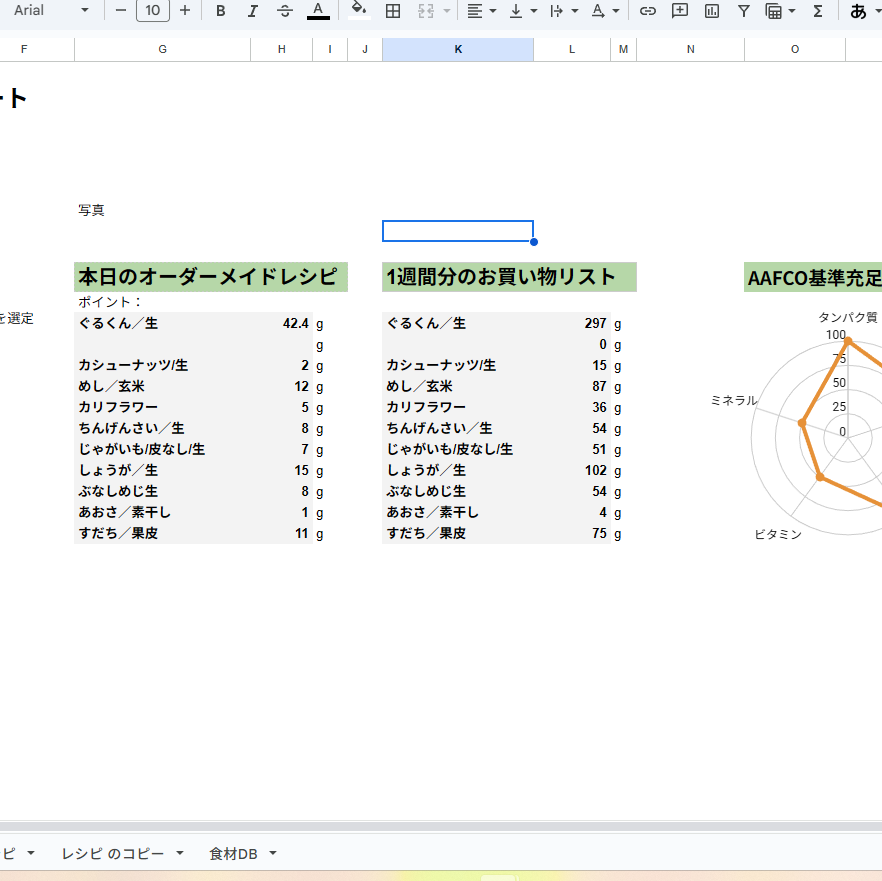Toggle bold formatting

(x=220, y=11)
